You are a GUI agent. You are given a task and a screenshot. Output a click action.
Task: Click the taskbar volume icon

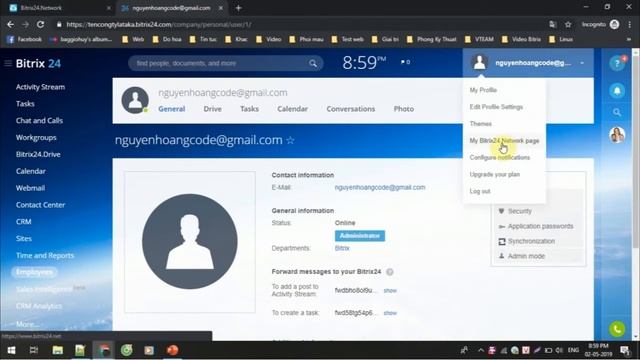559,350
